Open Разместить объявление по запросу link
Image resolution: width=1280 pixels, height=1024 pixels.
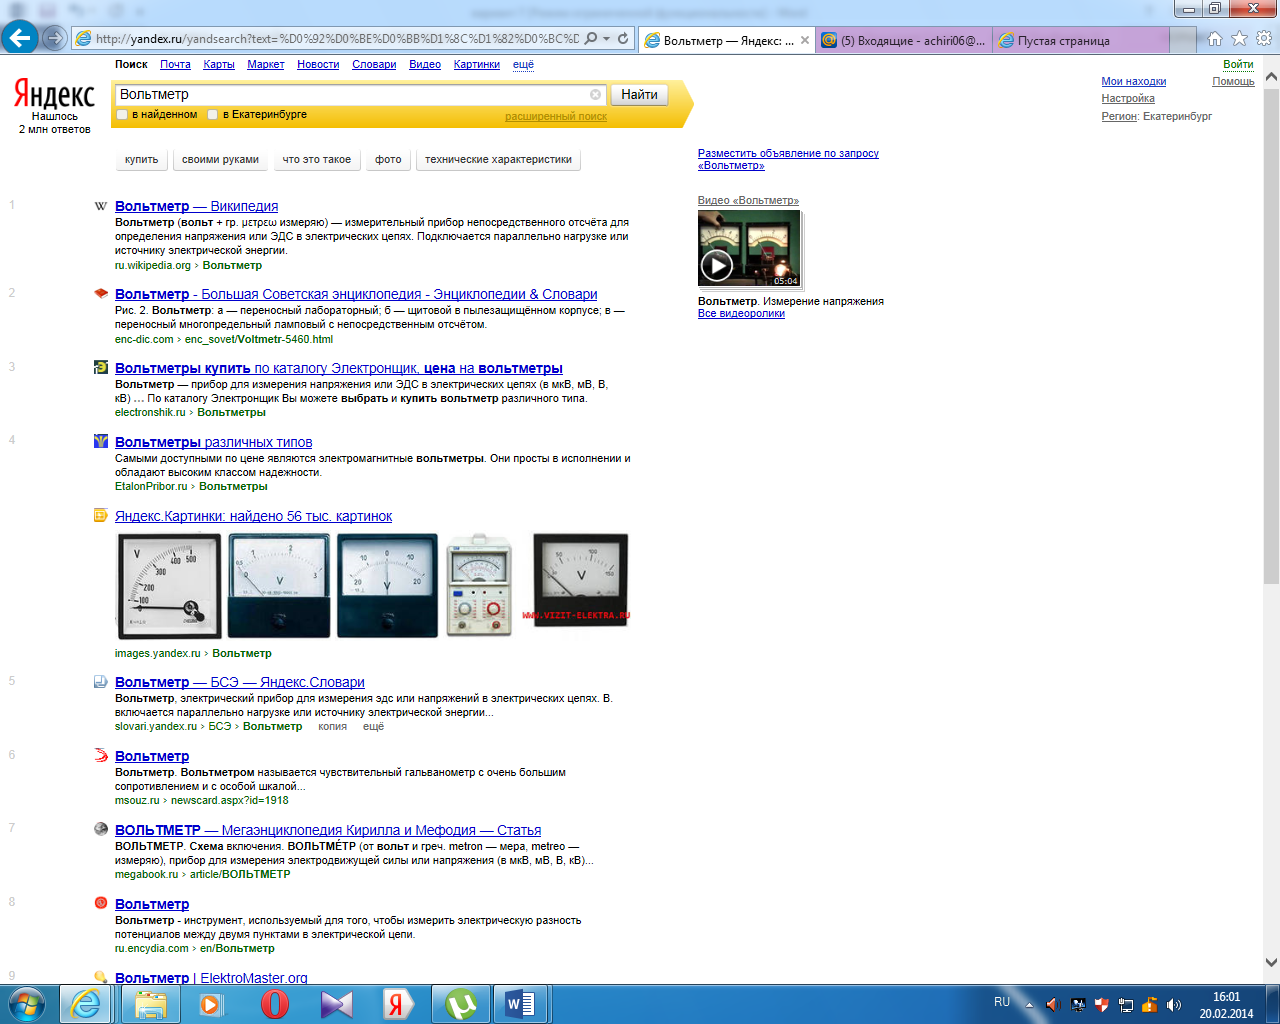coord(788,159)
